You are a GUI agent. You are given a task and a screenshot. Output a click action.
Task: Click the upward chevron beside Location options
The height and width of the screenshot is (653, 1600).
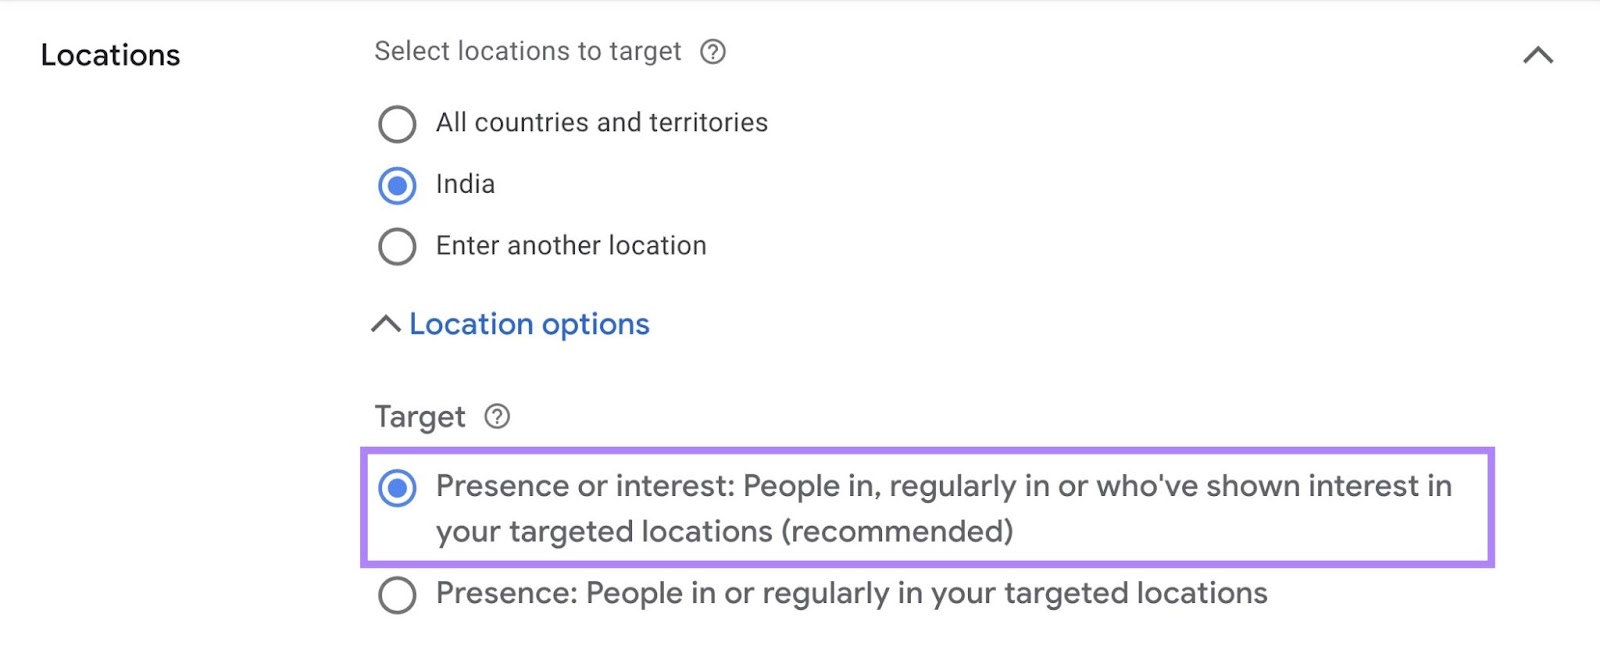click(x=385, y=323)
